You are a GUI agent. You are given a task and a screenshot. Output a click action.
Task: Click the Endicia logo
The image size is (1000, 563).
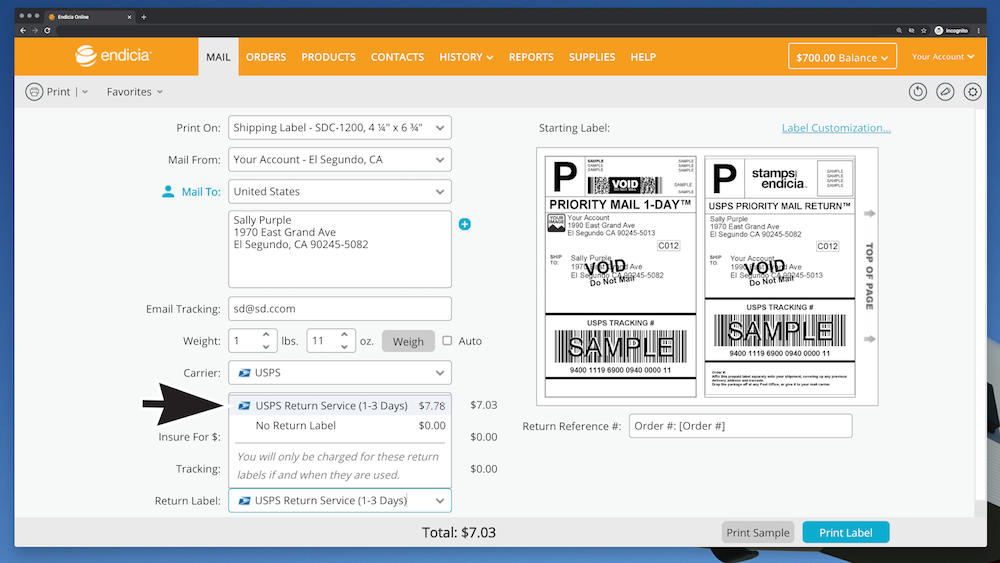coord(113,56)
